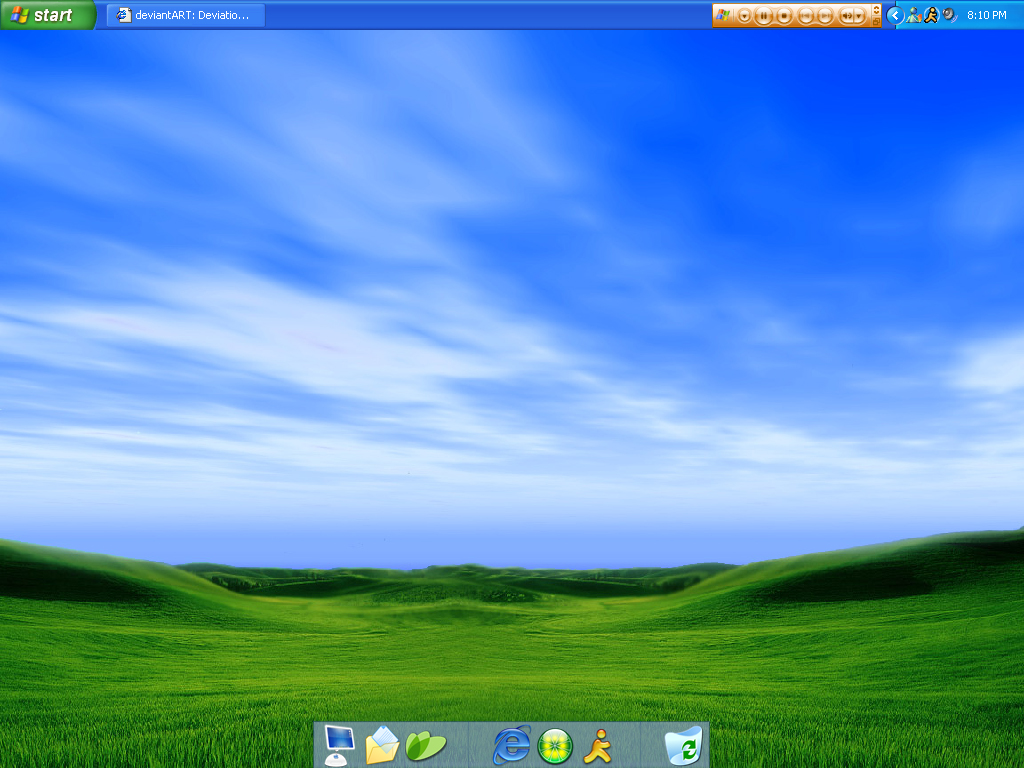The width and height of the screenshot is (1024, 768).
Task: Open MSN Messenger tray icon
Action: point(914,15)
